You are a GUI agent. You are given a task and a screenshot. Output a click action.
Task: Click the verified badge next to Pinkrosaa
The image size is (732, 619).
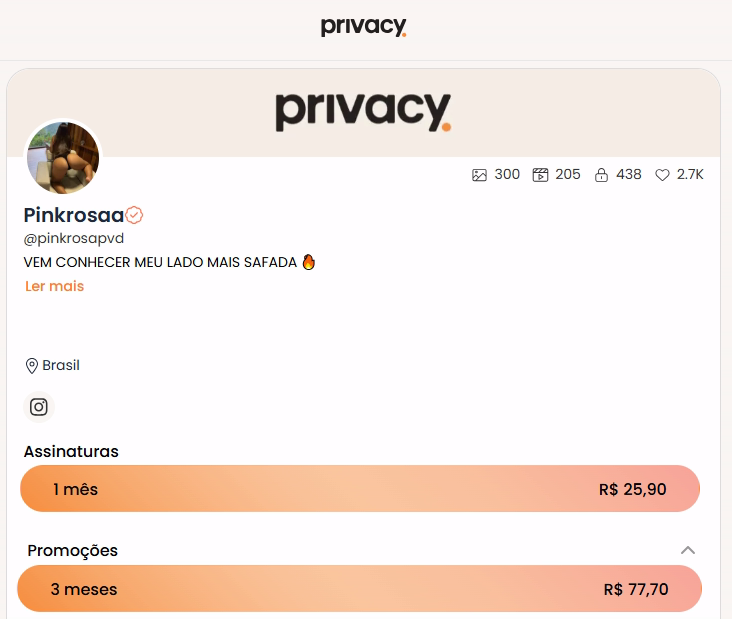pos(134,215)
